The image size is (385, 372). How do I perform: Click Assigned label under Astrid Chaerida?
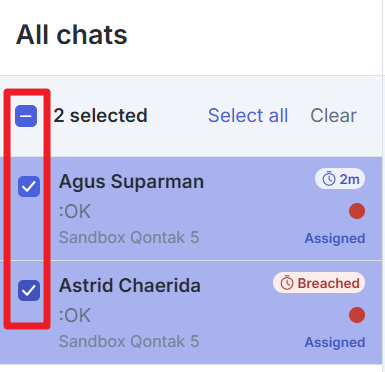pos(335,342)
